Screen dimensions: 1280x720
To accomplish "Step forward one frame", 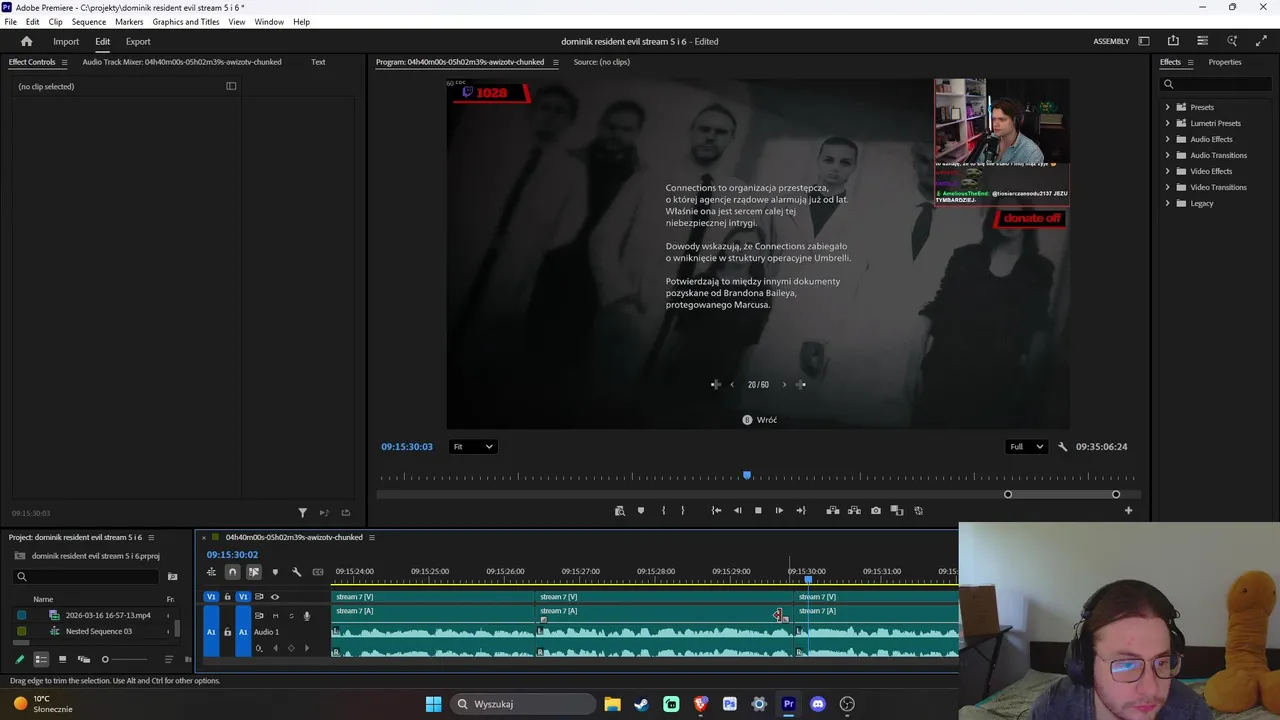I will (779, 510).
